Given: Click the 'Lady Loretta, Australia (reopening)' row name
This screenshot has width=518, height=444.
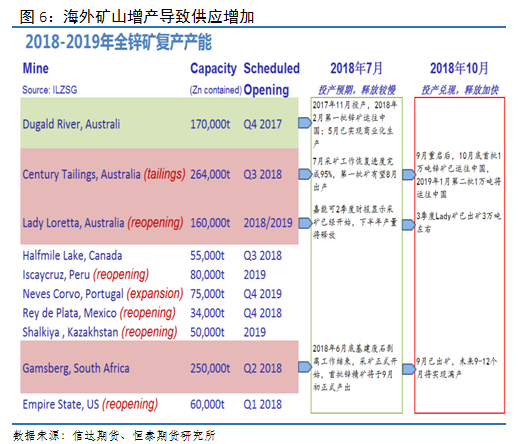Looking at the screenshot, I should 103,223.
